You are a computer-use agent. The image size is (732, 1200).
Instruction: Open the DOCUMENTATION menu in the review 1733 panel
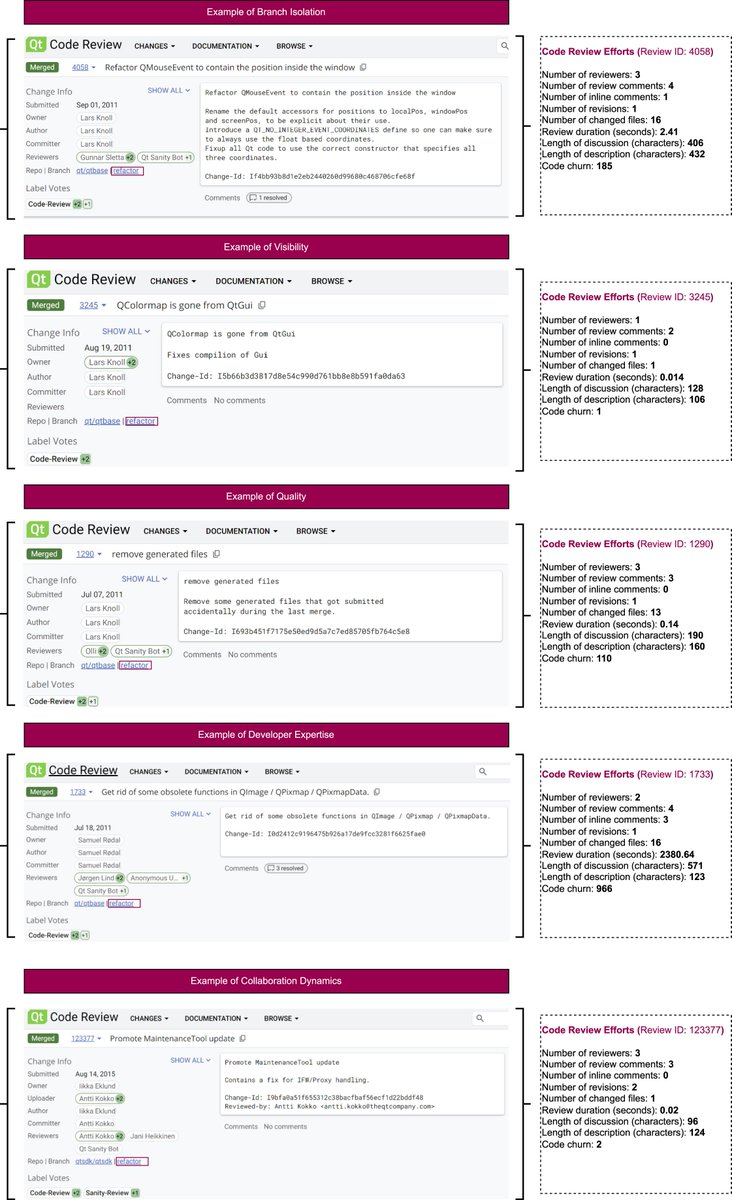click(x=218, y=772)
